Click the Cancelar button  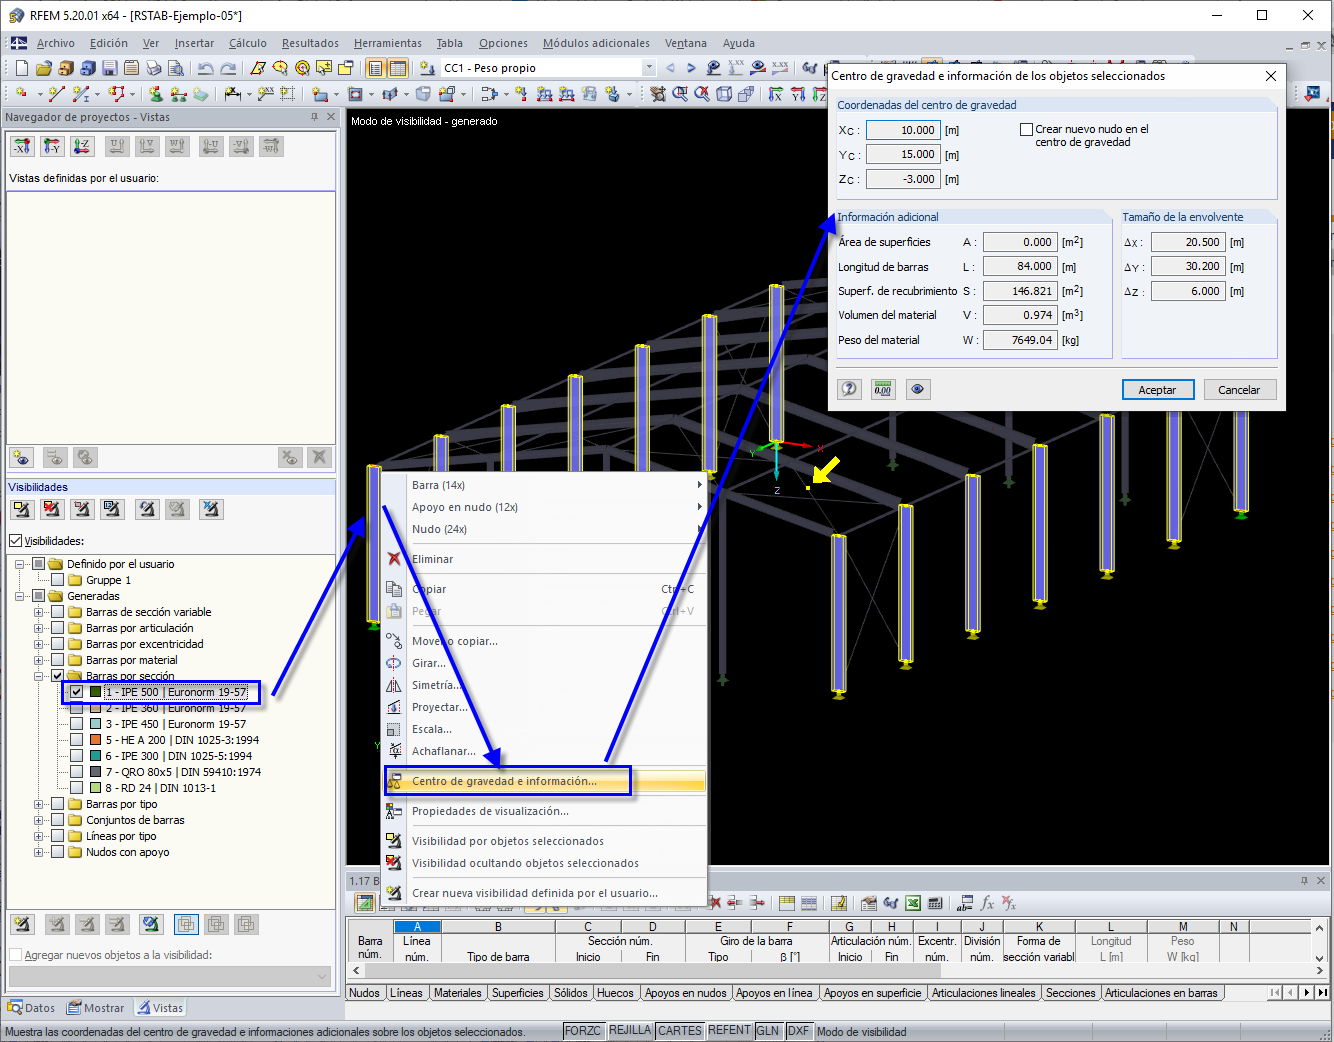(x=1239, y=390)
